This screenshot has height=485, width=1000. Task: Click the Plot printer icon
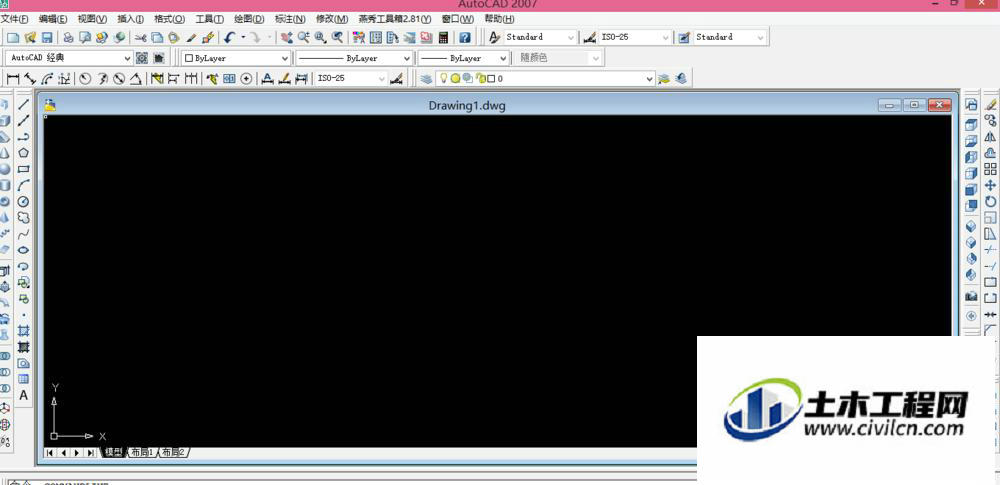68,38
